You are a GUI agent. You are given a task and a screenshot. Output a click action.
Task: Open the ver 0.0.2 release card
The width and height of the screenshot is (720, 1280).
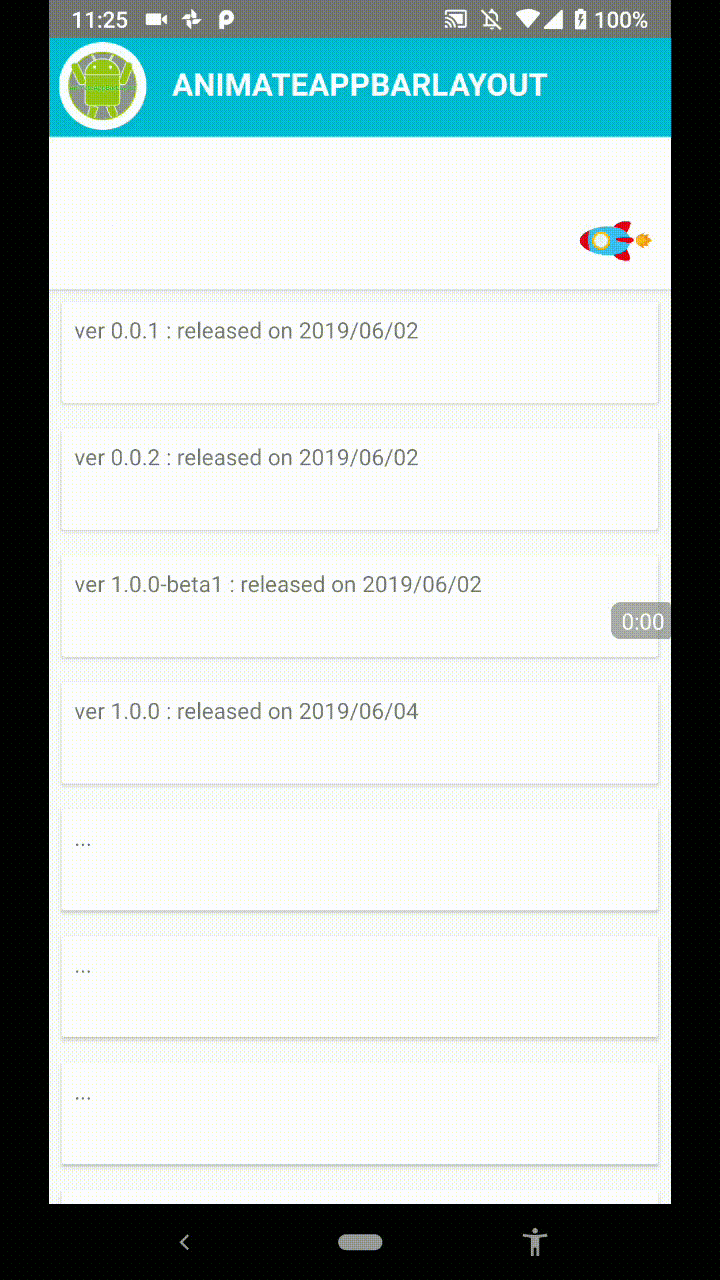pyautogui.click(x=360, y=480)
